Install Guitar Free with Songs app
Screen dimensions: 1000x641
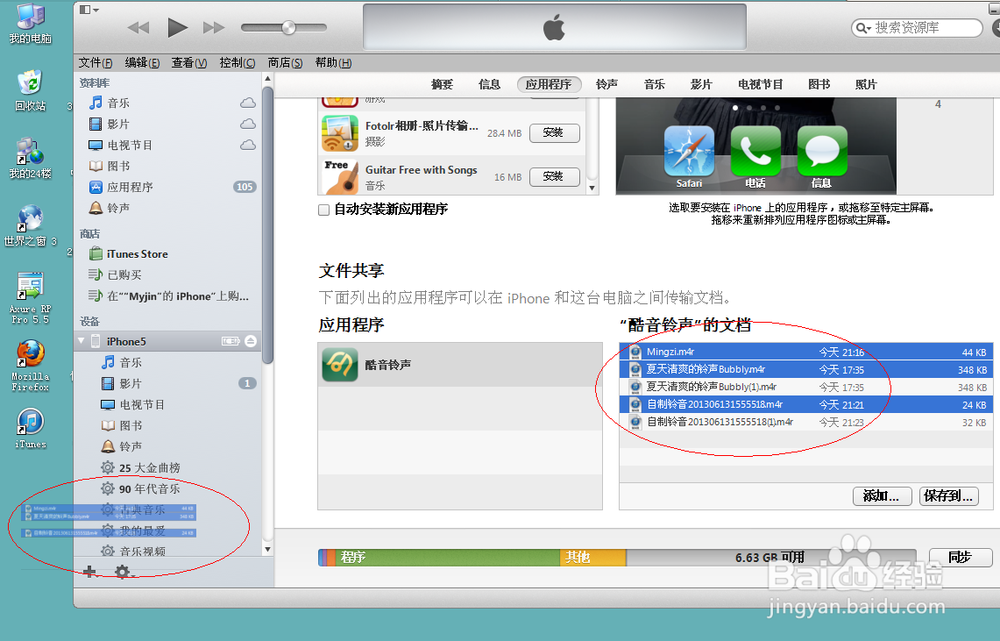pyautogui.click(x=554, y=177)
